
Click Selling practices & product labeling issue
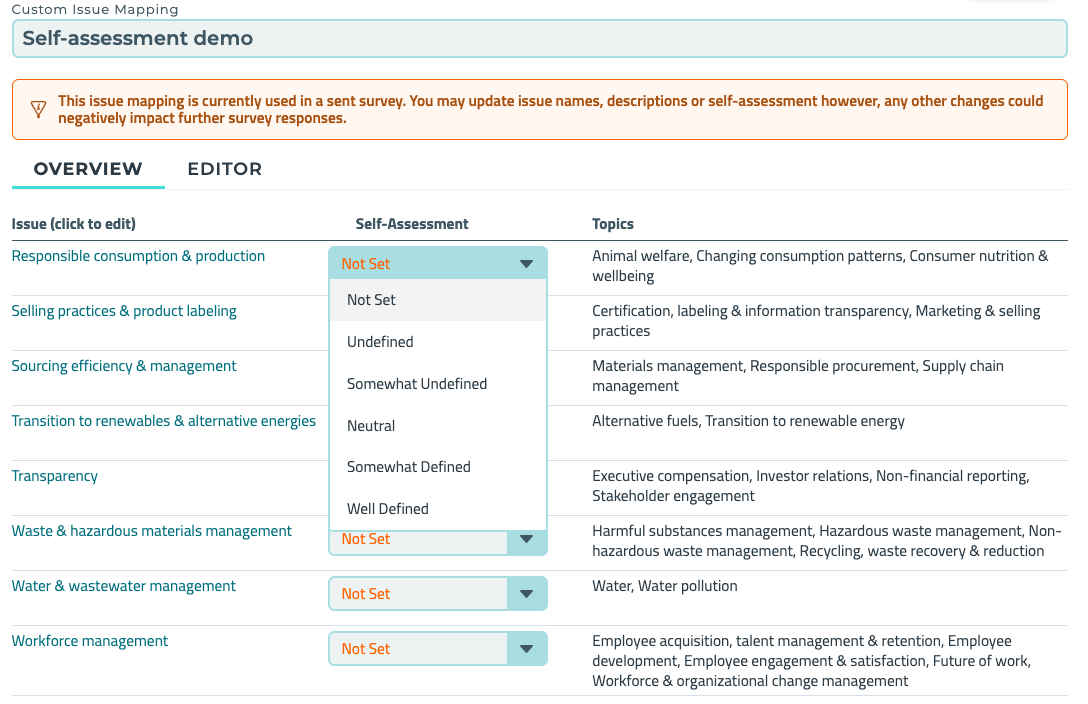click(124, 311)
